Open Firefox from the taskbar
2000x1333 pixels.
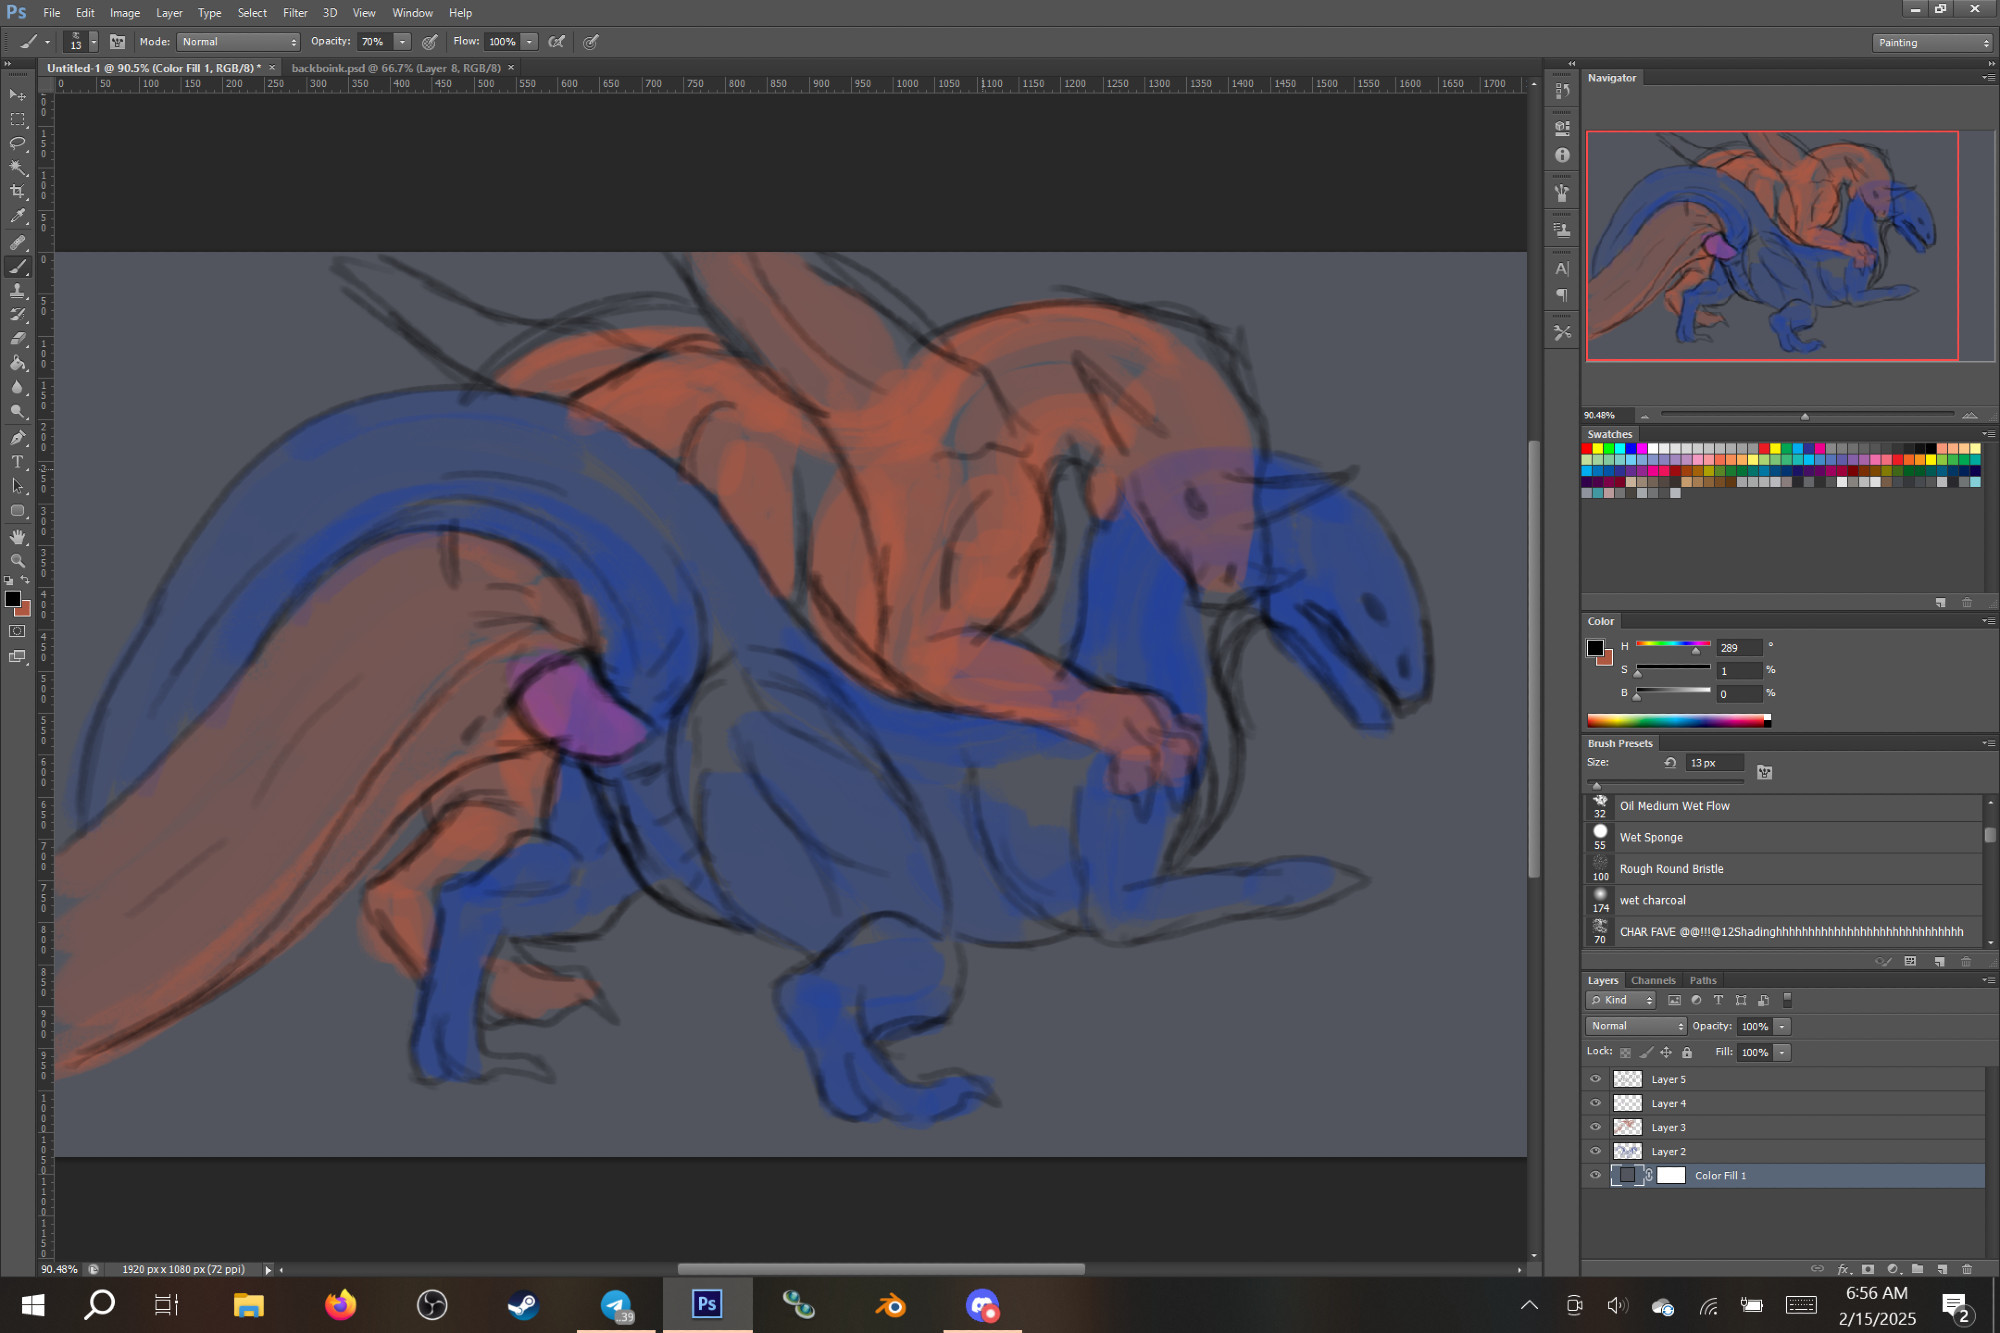[340, 1305]
